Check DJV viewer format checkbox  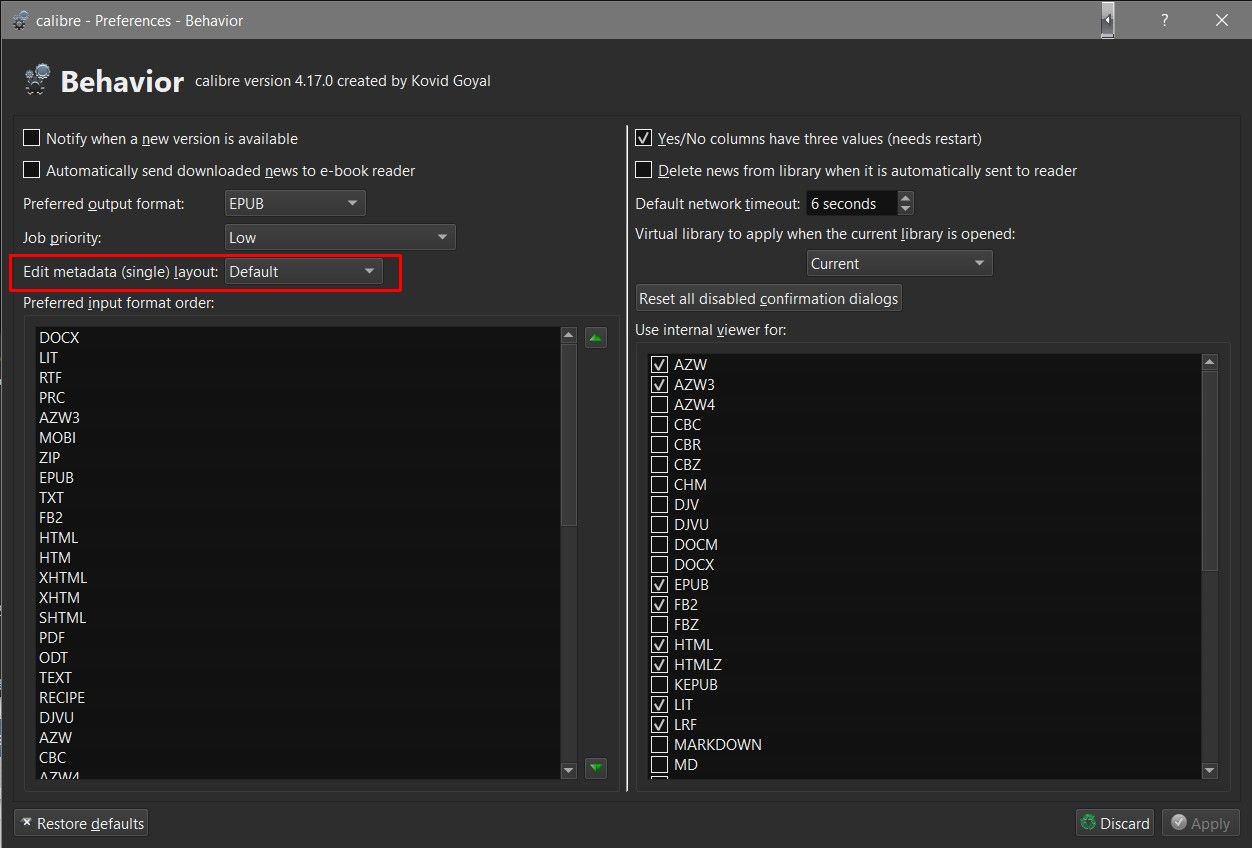pos(659,504)
